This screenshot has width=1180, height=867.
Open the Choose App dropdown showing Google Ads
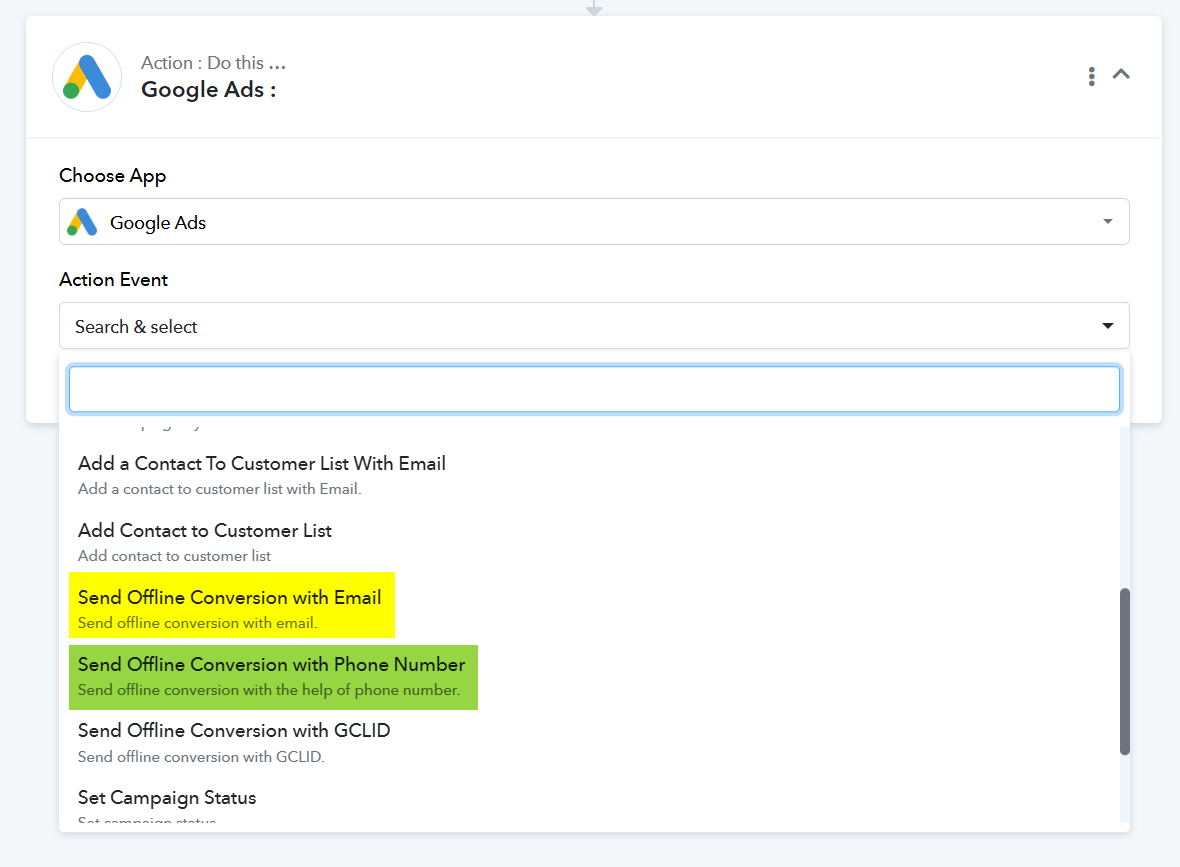coord(594,222)
